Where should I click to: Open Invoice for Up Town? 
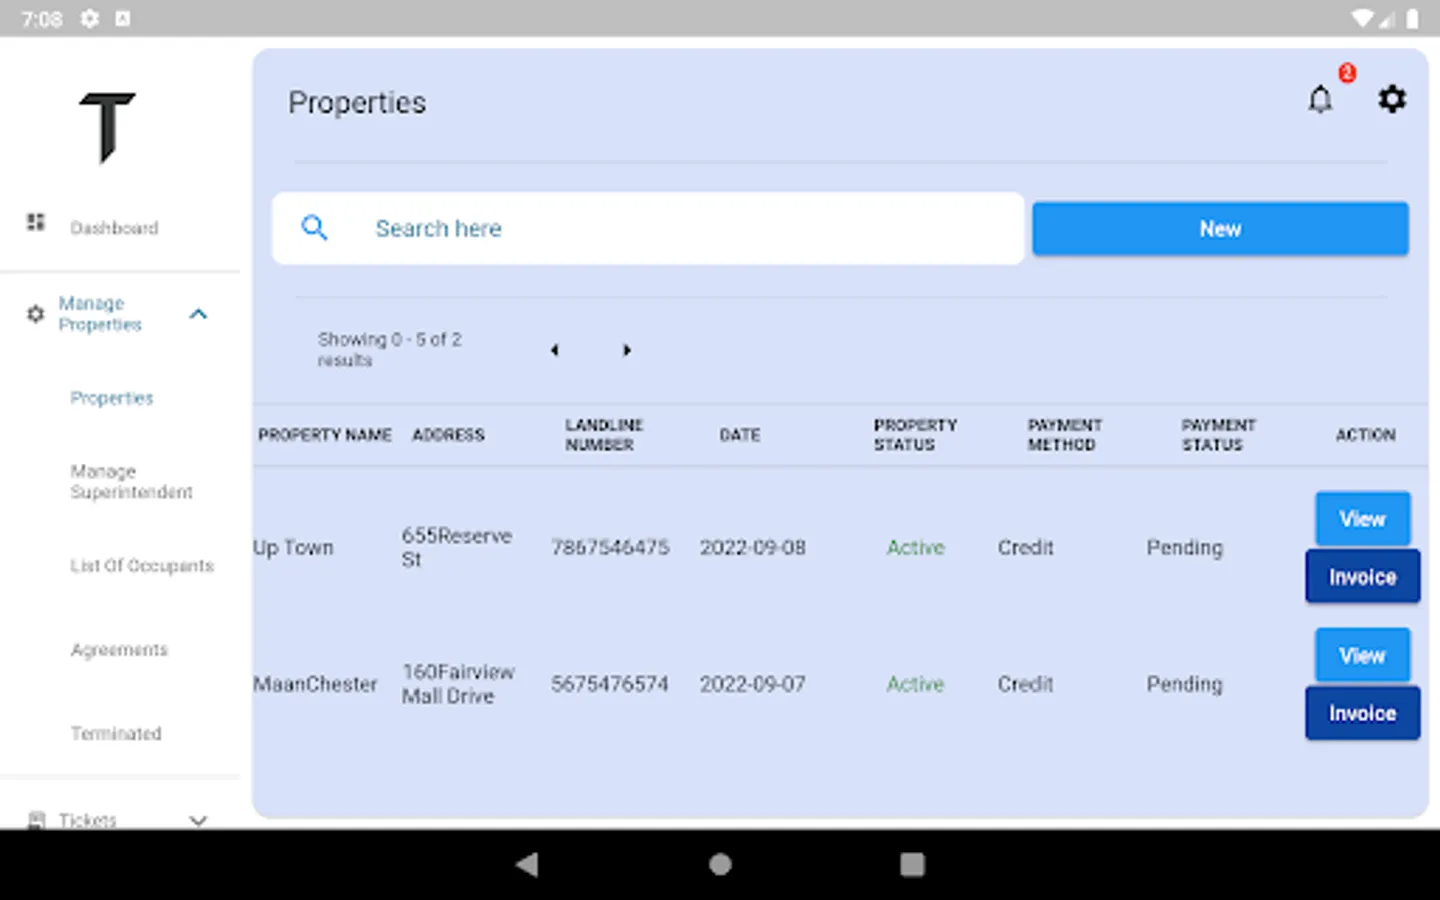point(1362,577)
